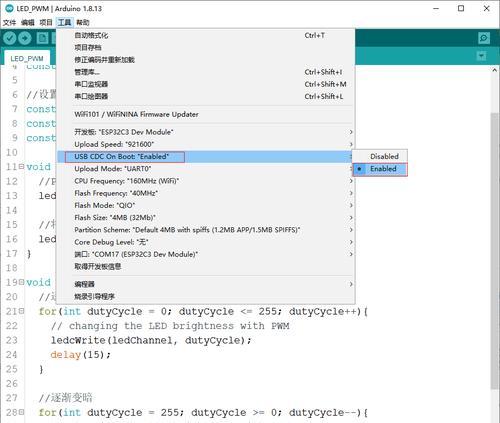Choose 项目存档 archive sketch entry
500x423 pixels.
[x=205, y=48]
